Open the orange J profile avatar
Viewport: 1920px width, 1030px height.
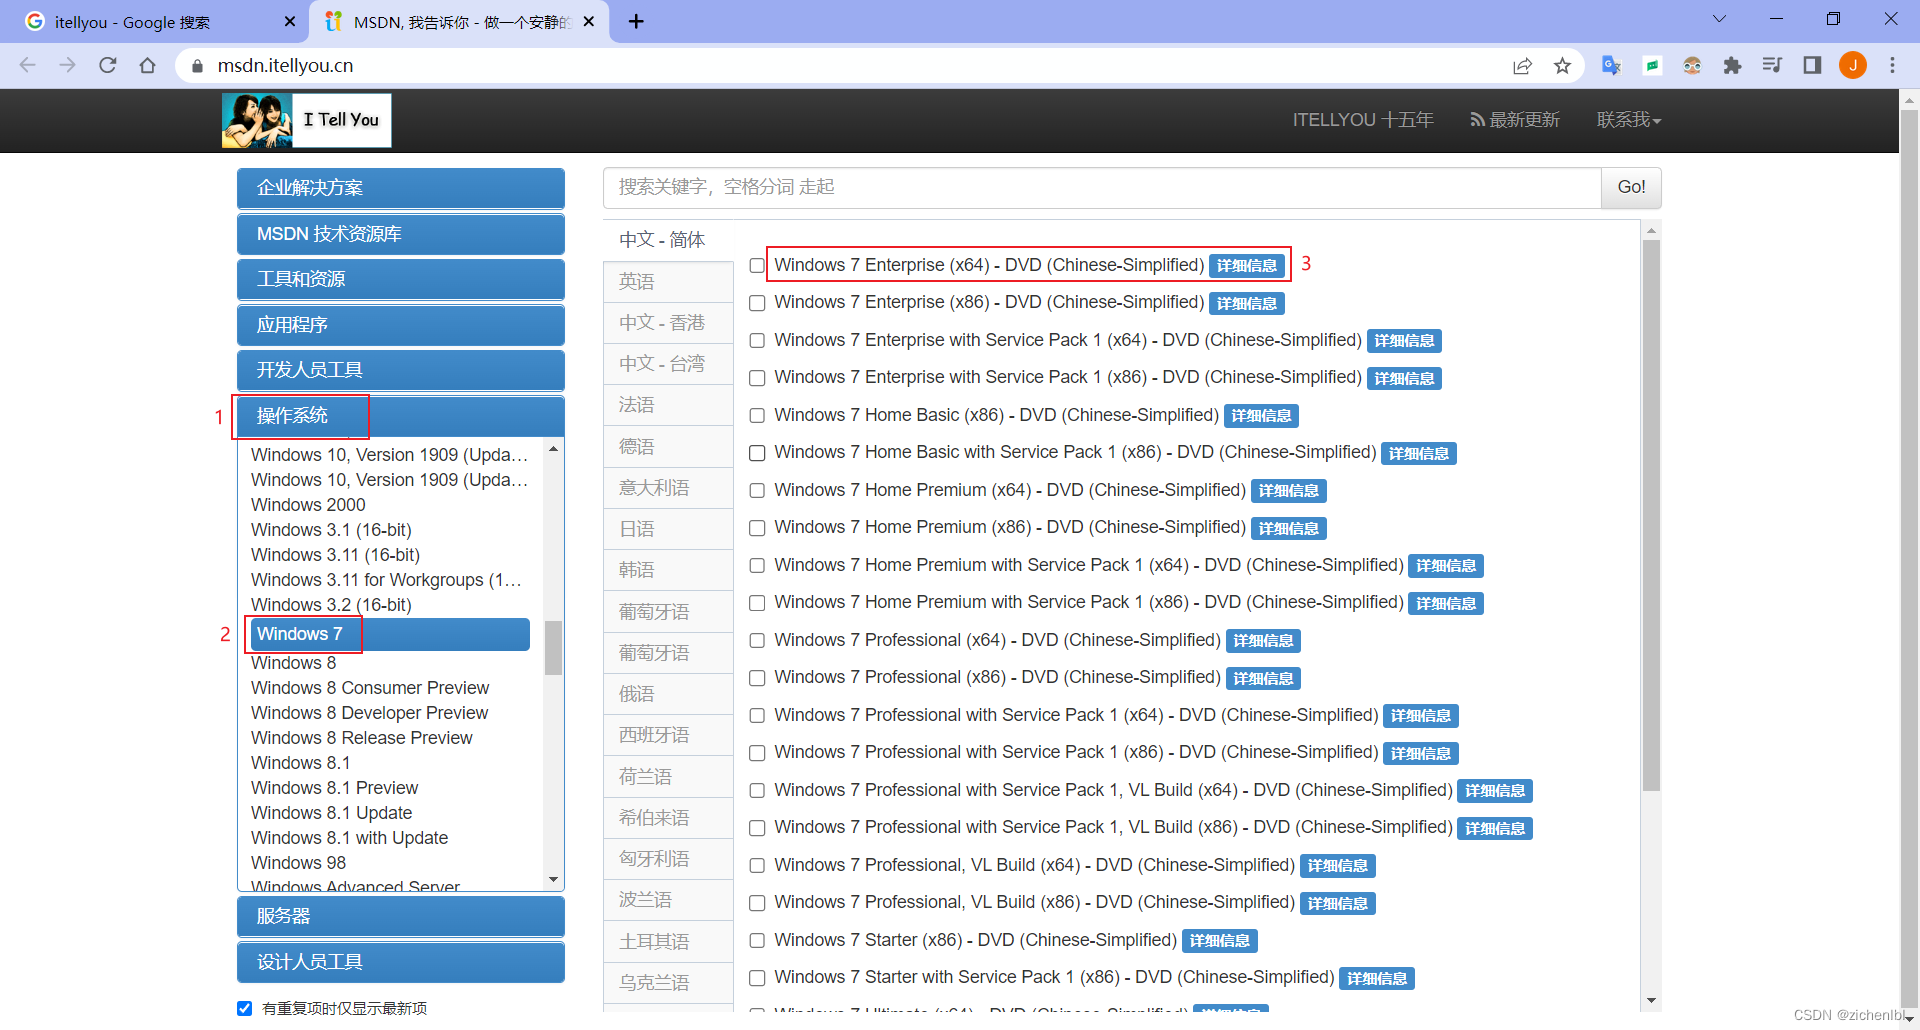point(1853,65)
